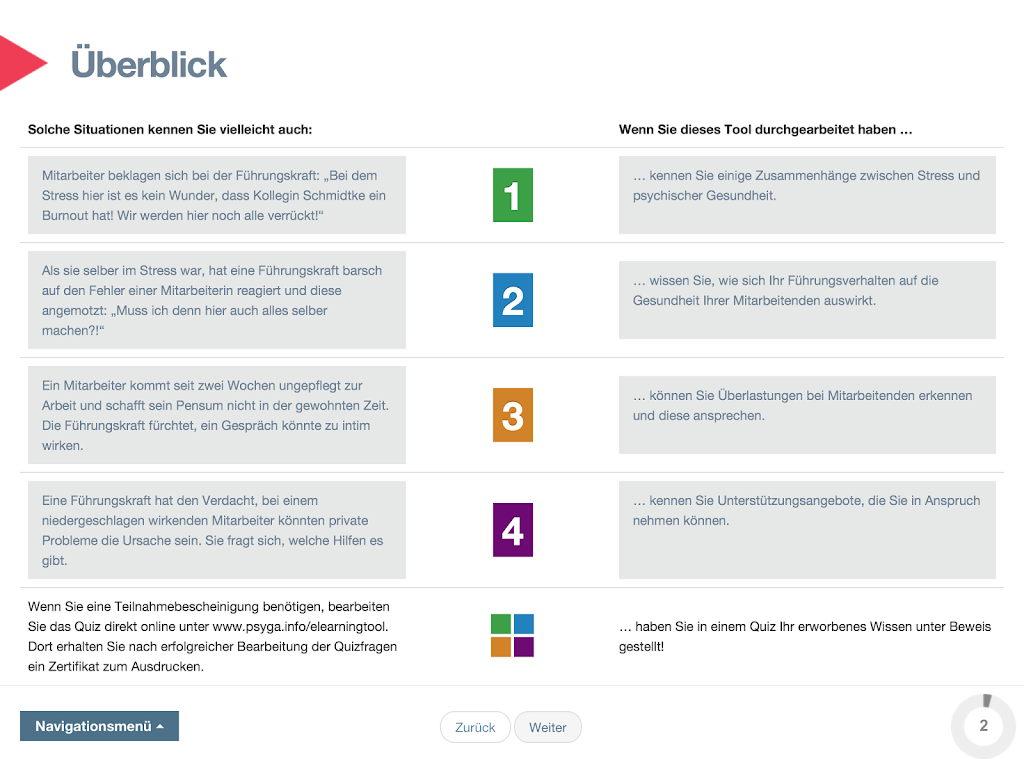Click the red arrow beside Überblick

pos(22,63)
